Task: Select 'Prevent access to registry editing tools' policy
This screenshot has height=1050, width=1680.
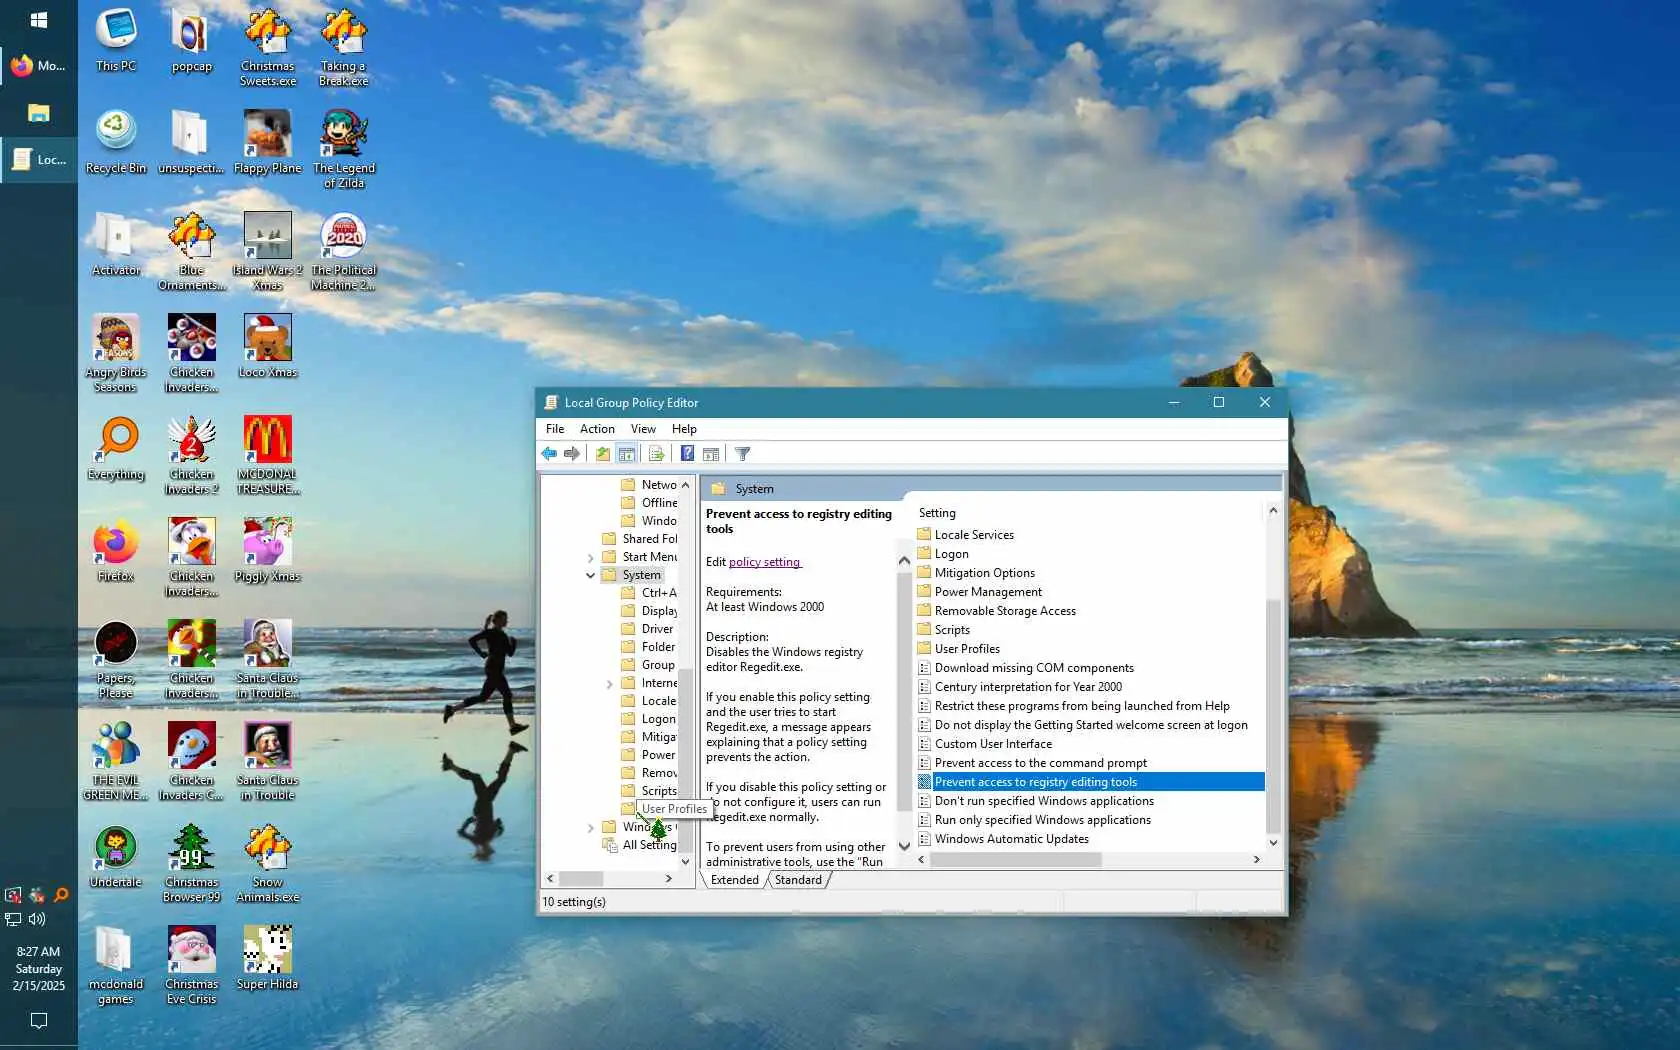Action: (x=1090, y=782)
